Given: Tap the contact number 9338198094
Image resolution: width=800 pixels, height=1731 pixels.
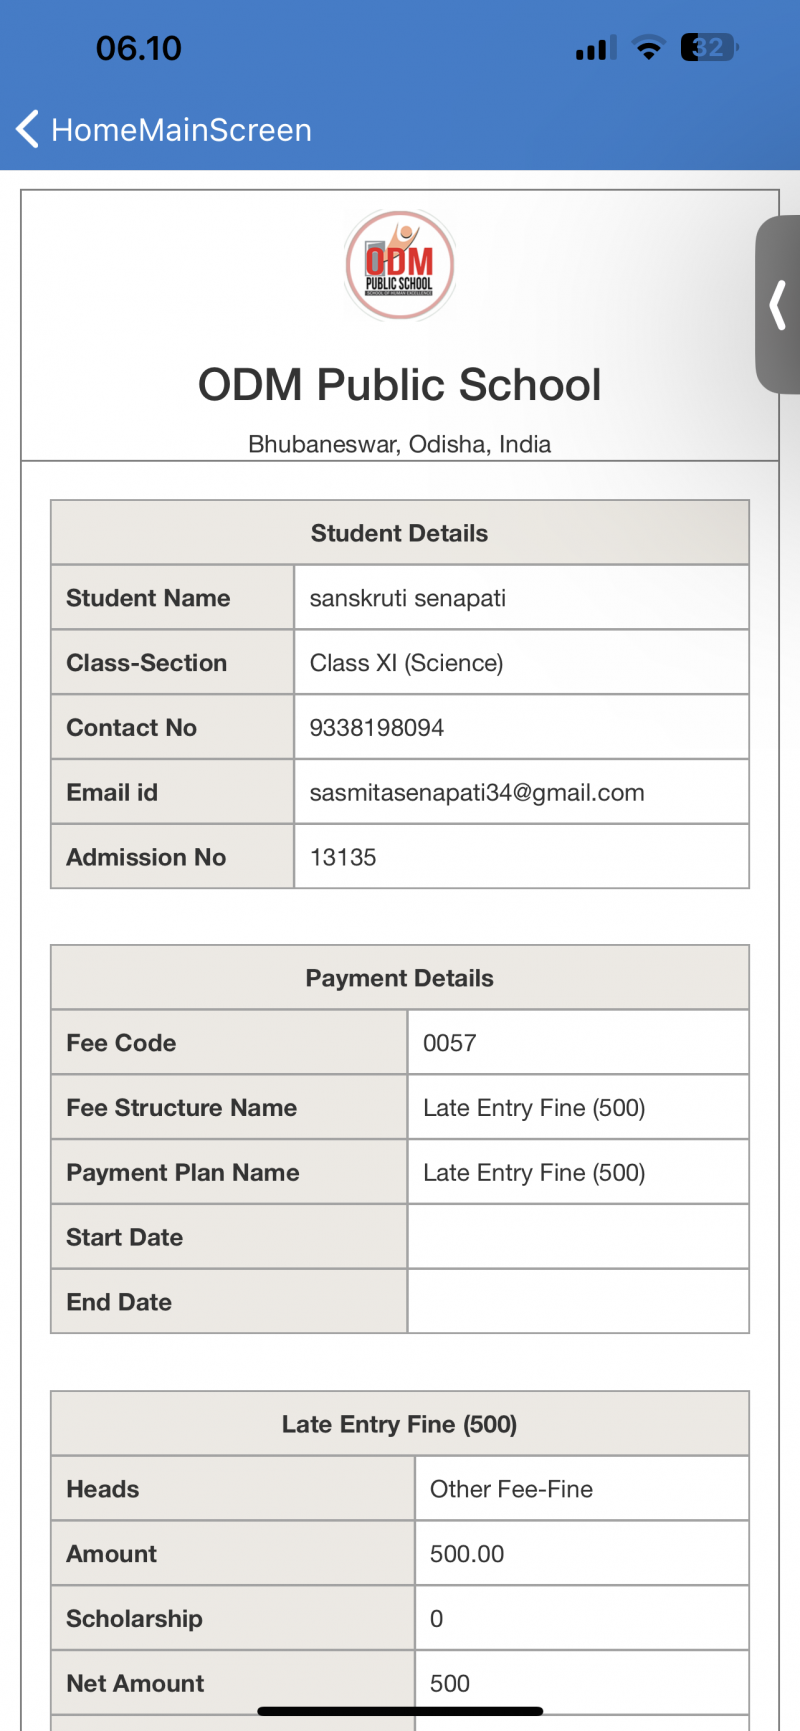Looking at the screenshot, I should [377, 728].
